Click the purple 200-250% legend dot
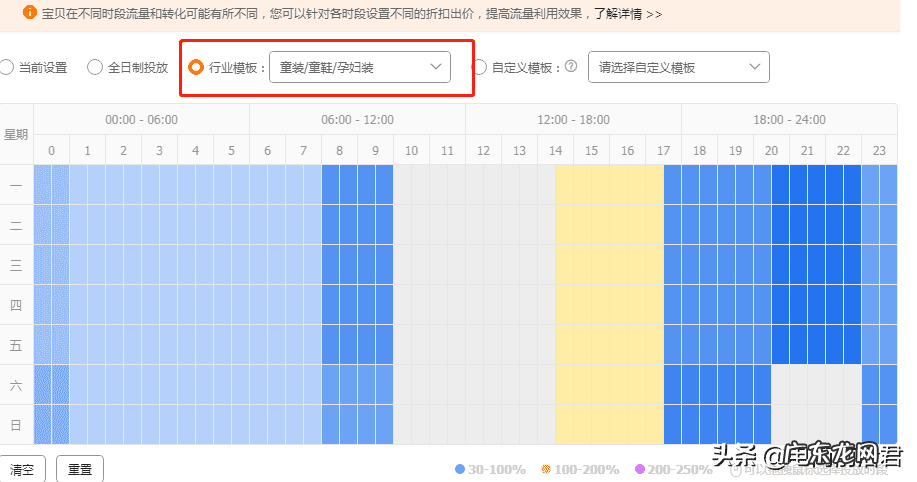Viewport: 917px width, 482px height. point(640,469)
